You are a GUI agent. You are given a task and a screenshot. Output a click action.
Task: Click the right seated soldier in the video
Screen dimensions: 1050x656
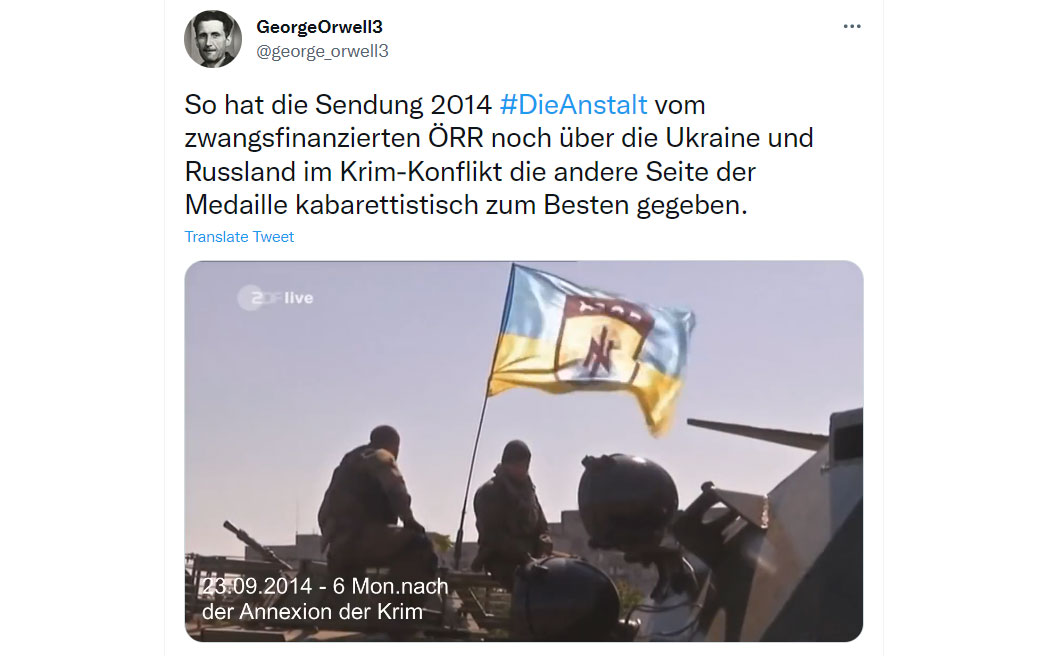(511, 509)
